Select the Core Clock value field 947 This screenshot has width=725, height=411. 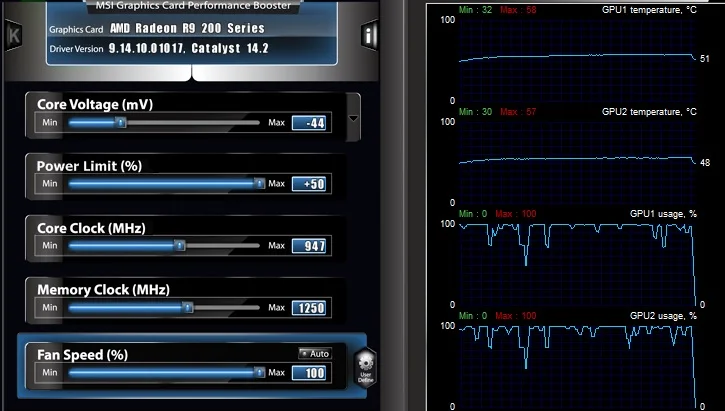(309, 246)
